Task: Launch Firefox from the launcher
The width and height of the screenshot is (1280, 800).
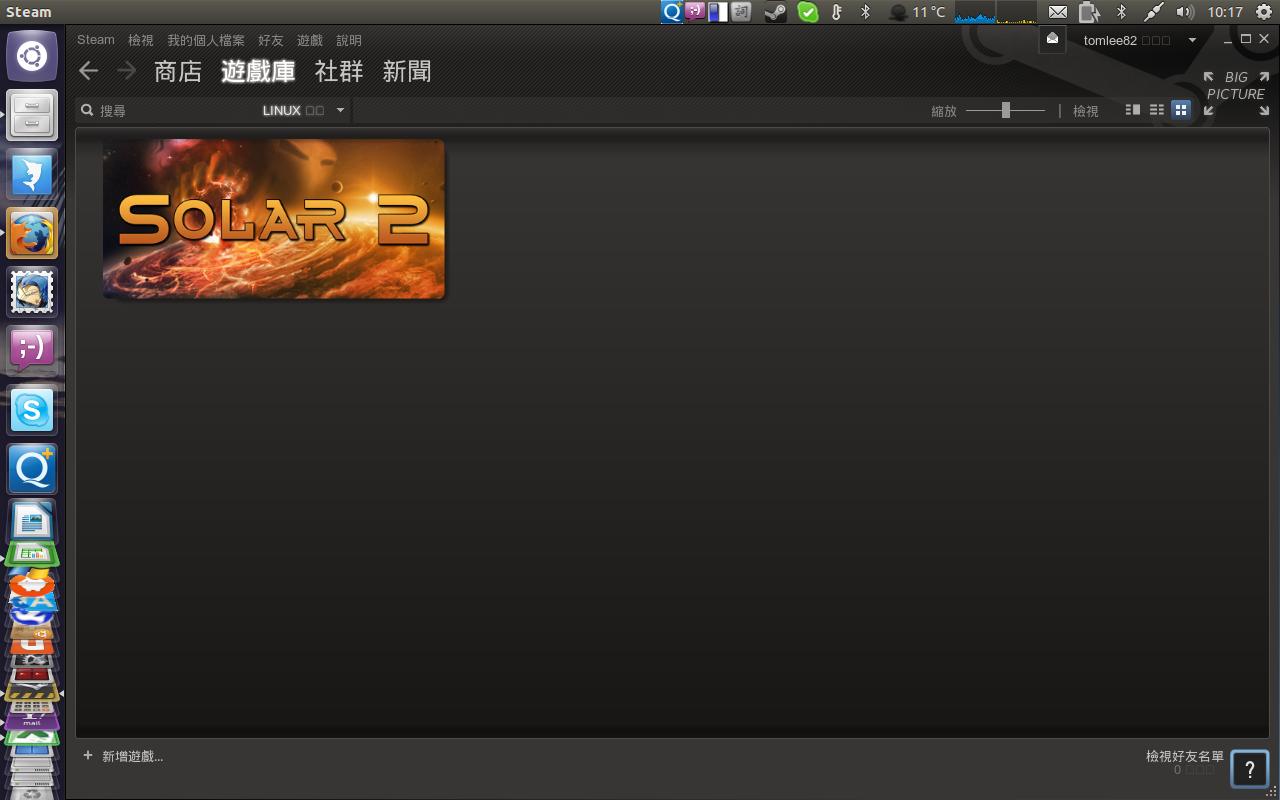Action: tap(32, 233)
